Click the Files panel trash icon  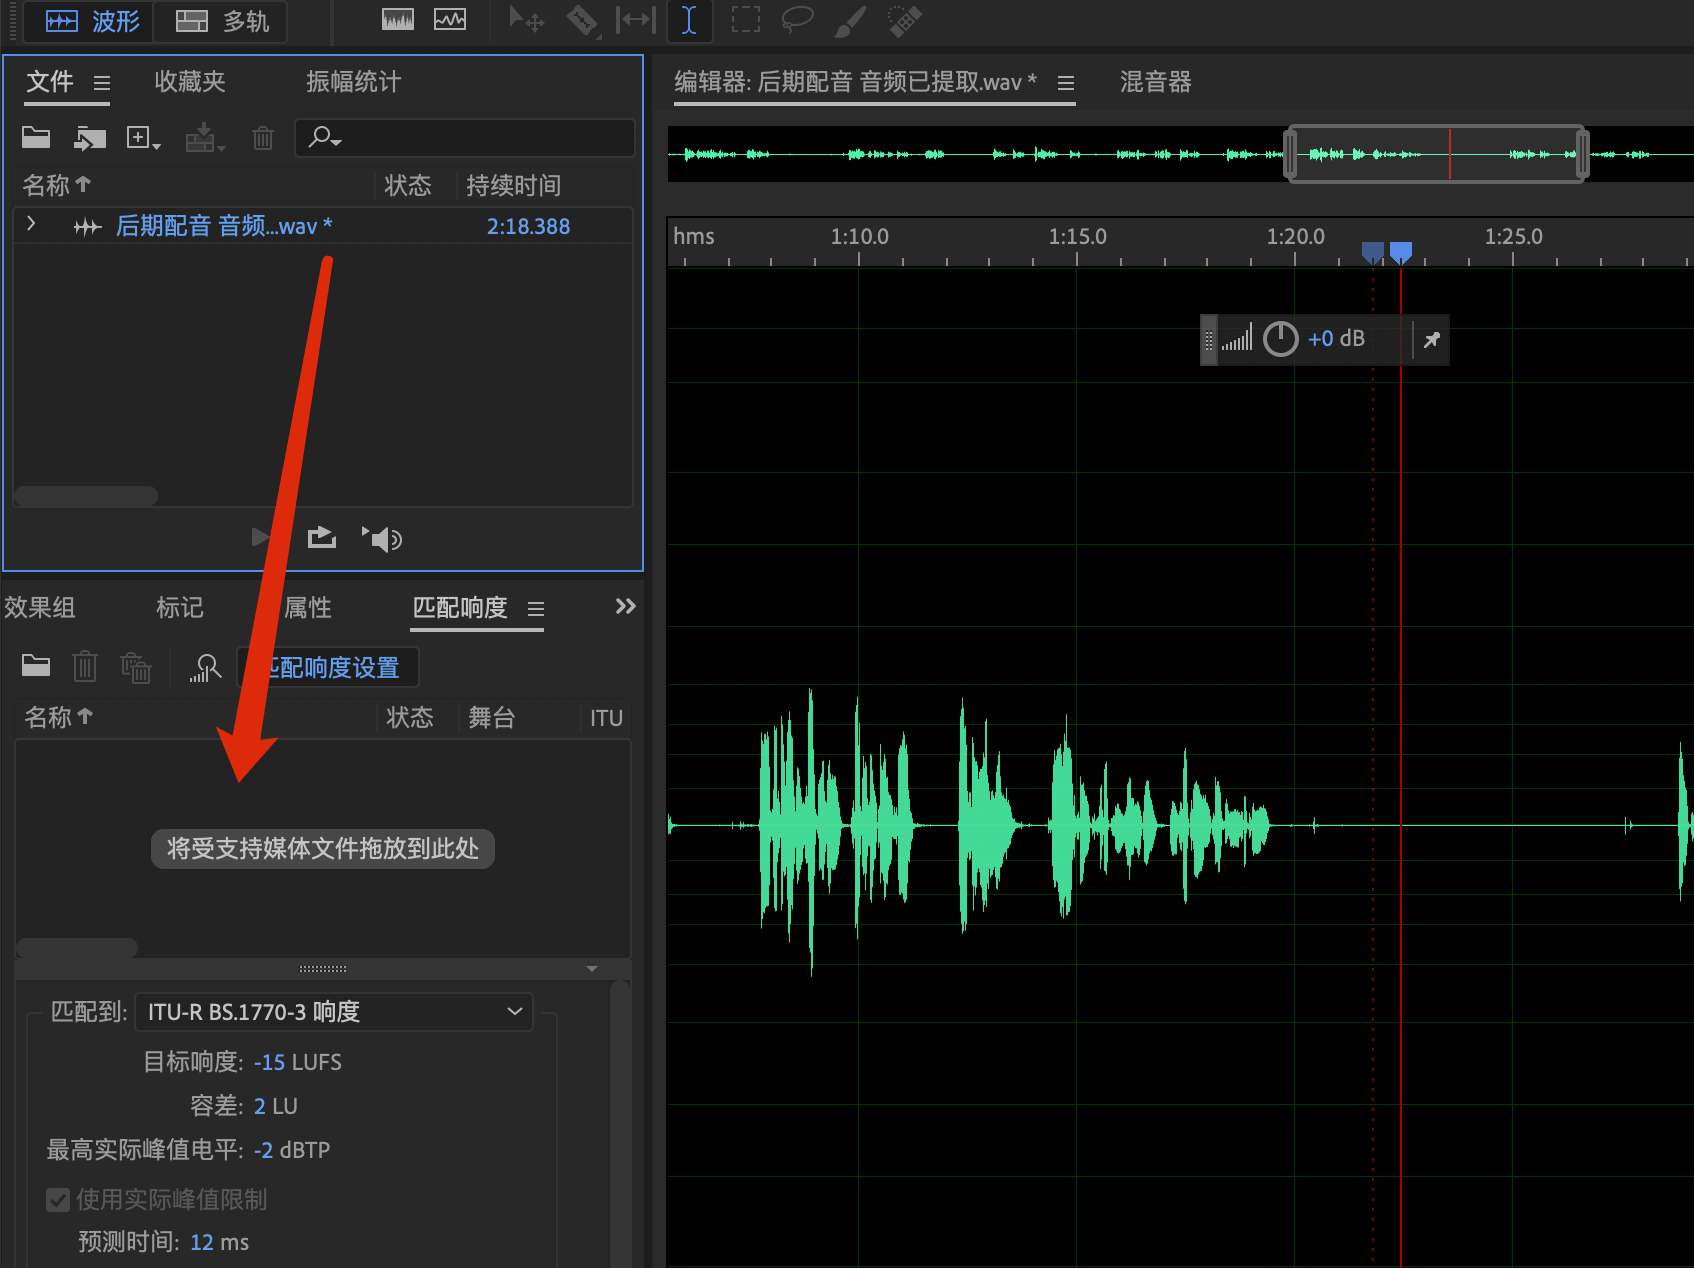click(x=263, y=138)
